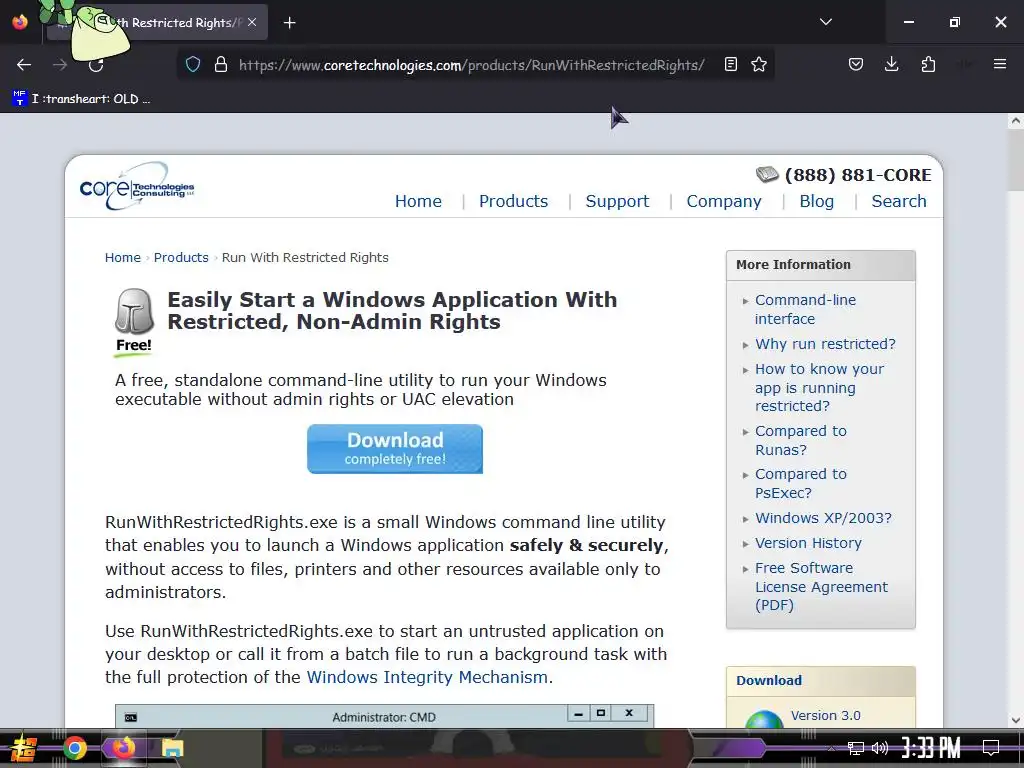Close the Restricted Rights tab

(x=252, y=22)
